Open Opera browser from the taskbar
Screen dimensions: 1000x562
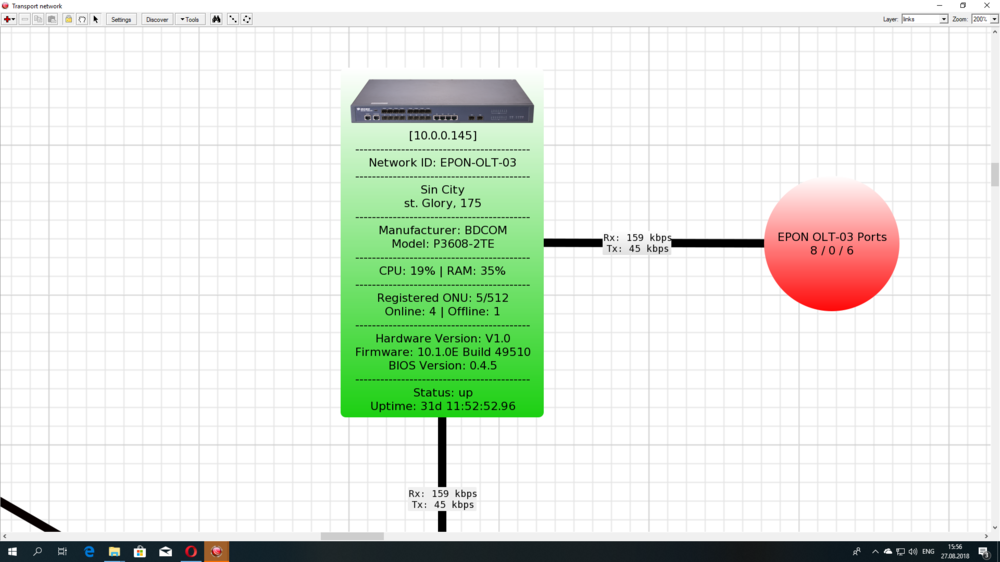click(190, 551)
